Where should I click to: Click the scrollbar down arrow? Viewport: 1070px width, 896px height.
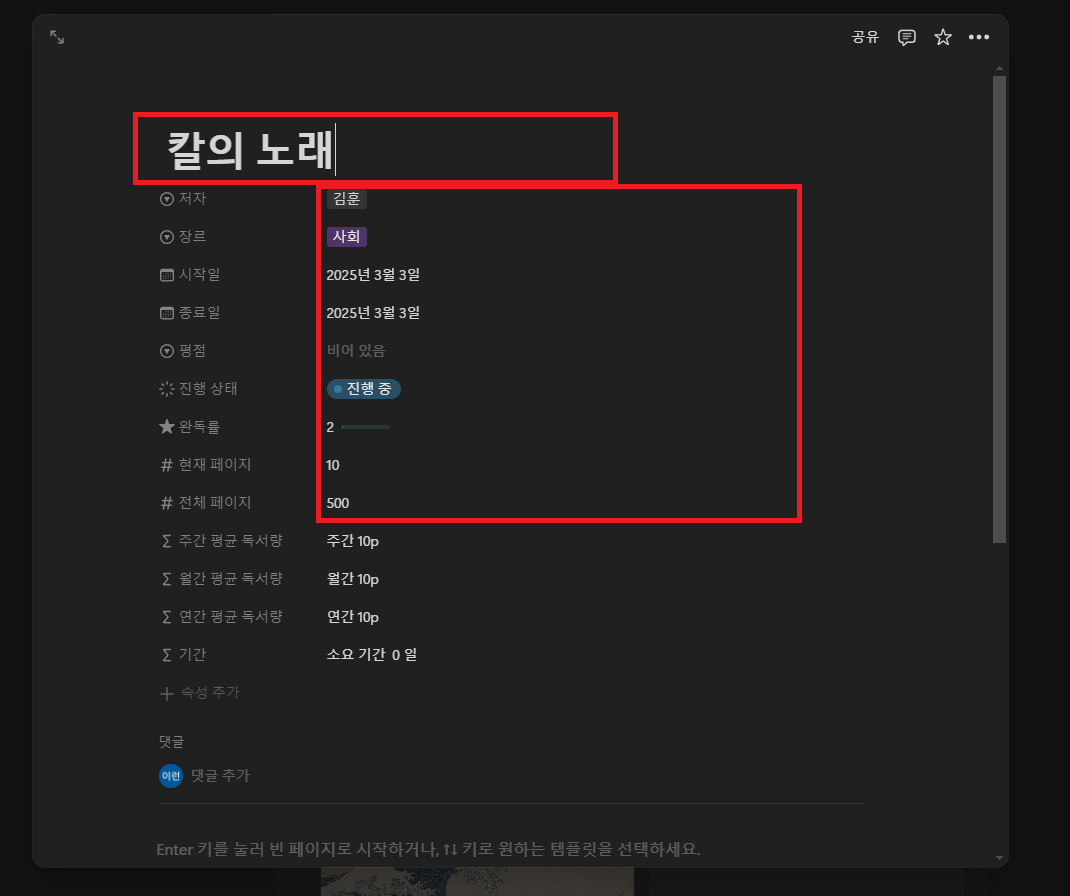pyautogui.click(x=999, y=858)
